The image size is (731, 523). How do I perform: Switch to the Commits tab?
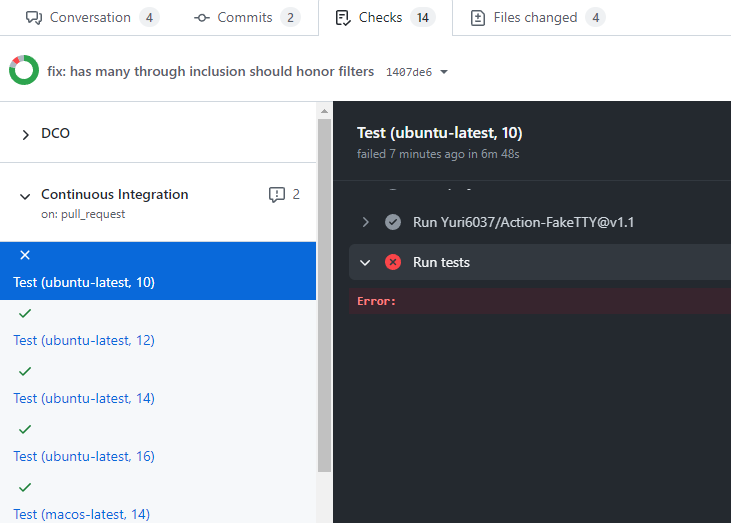(247, 18)
